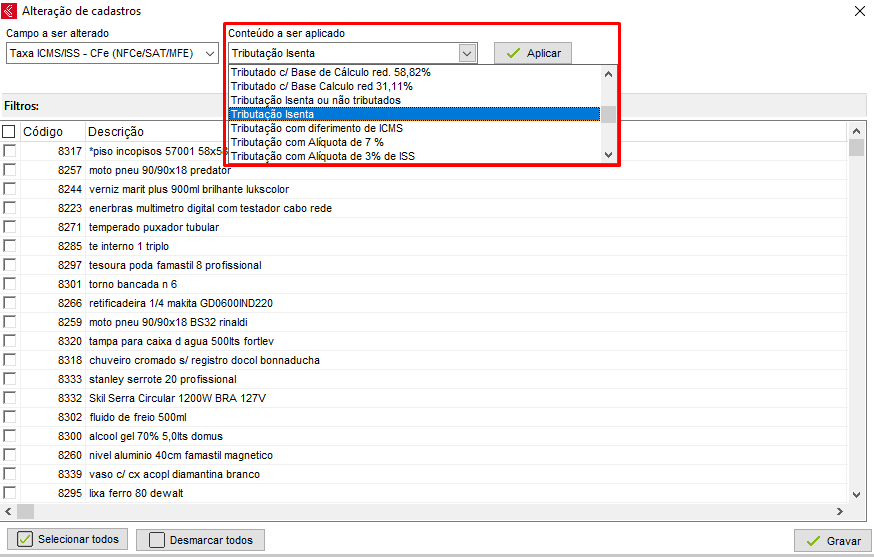The height and width of the screenshot is (557, 874).
Task: Click the green checkmark on Aplicar button
Action: (513, 53)
